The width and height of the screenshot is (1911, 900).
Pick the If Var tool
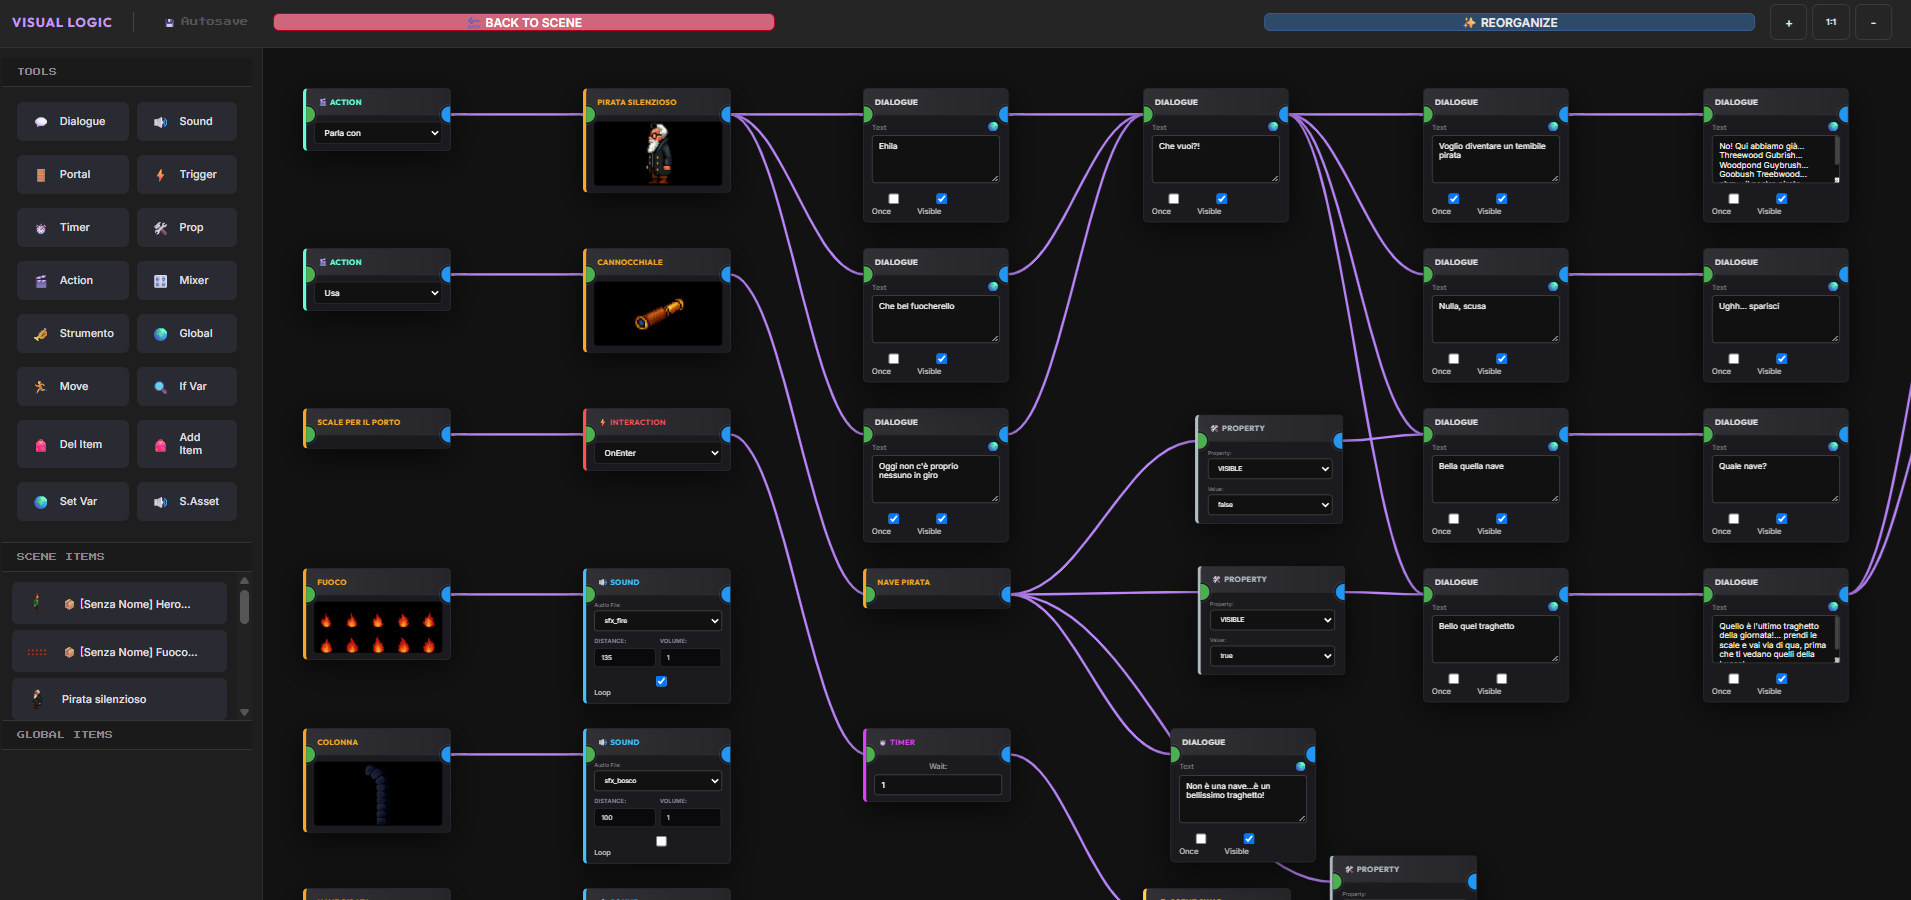pos(187,386)
